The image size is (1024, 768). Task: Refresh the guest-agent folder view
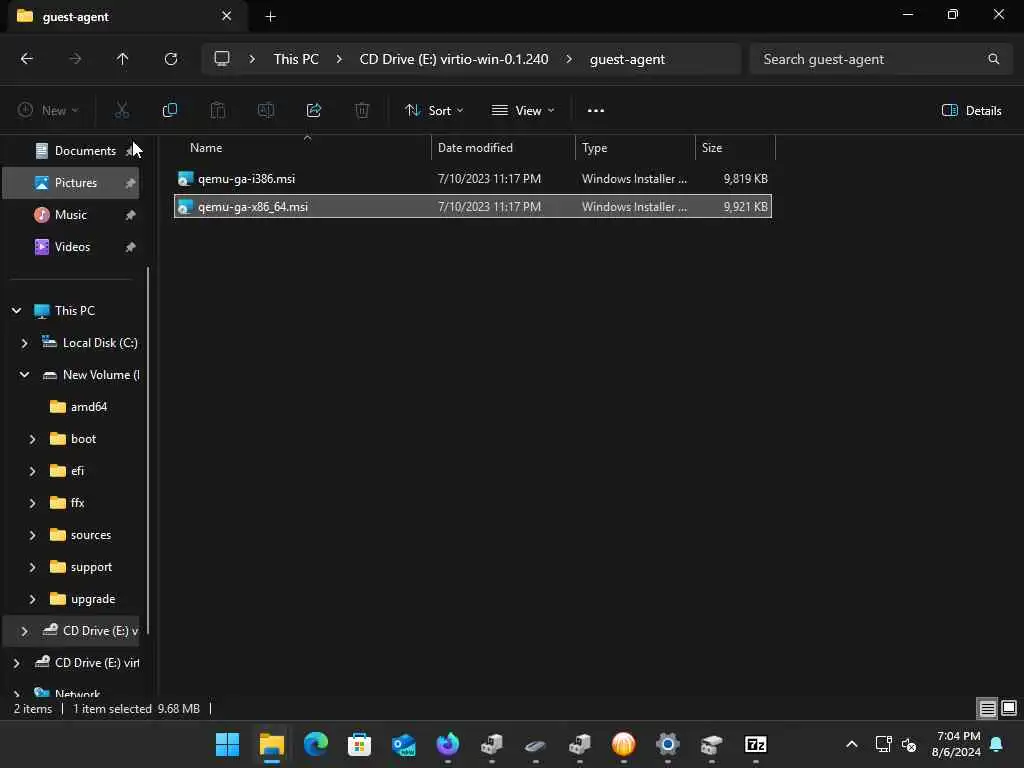pos(171,59)
